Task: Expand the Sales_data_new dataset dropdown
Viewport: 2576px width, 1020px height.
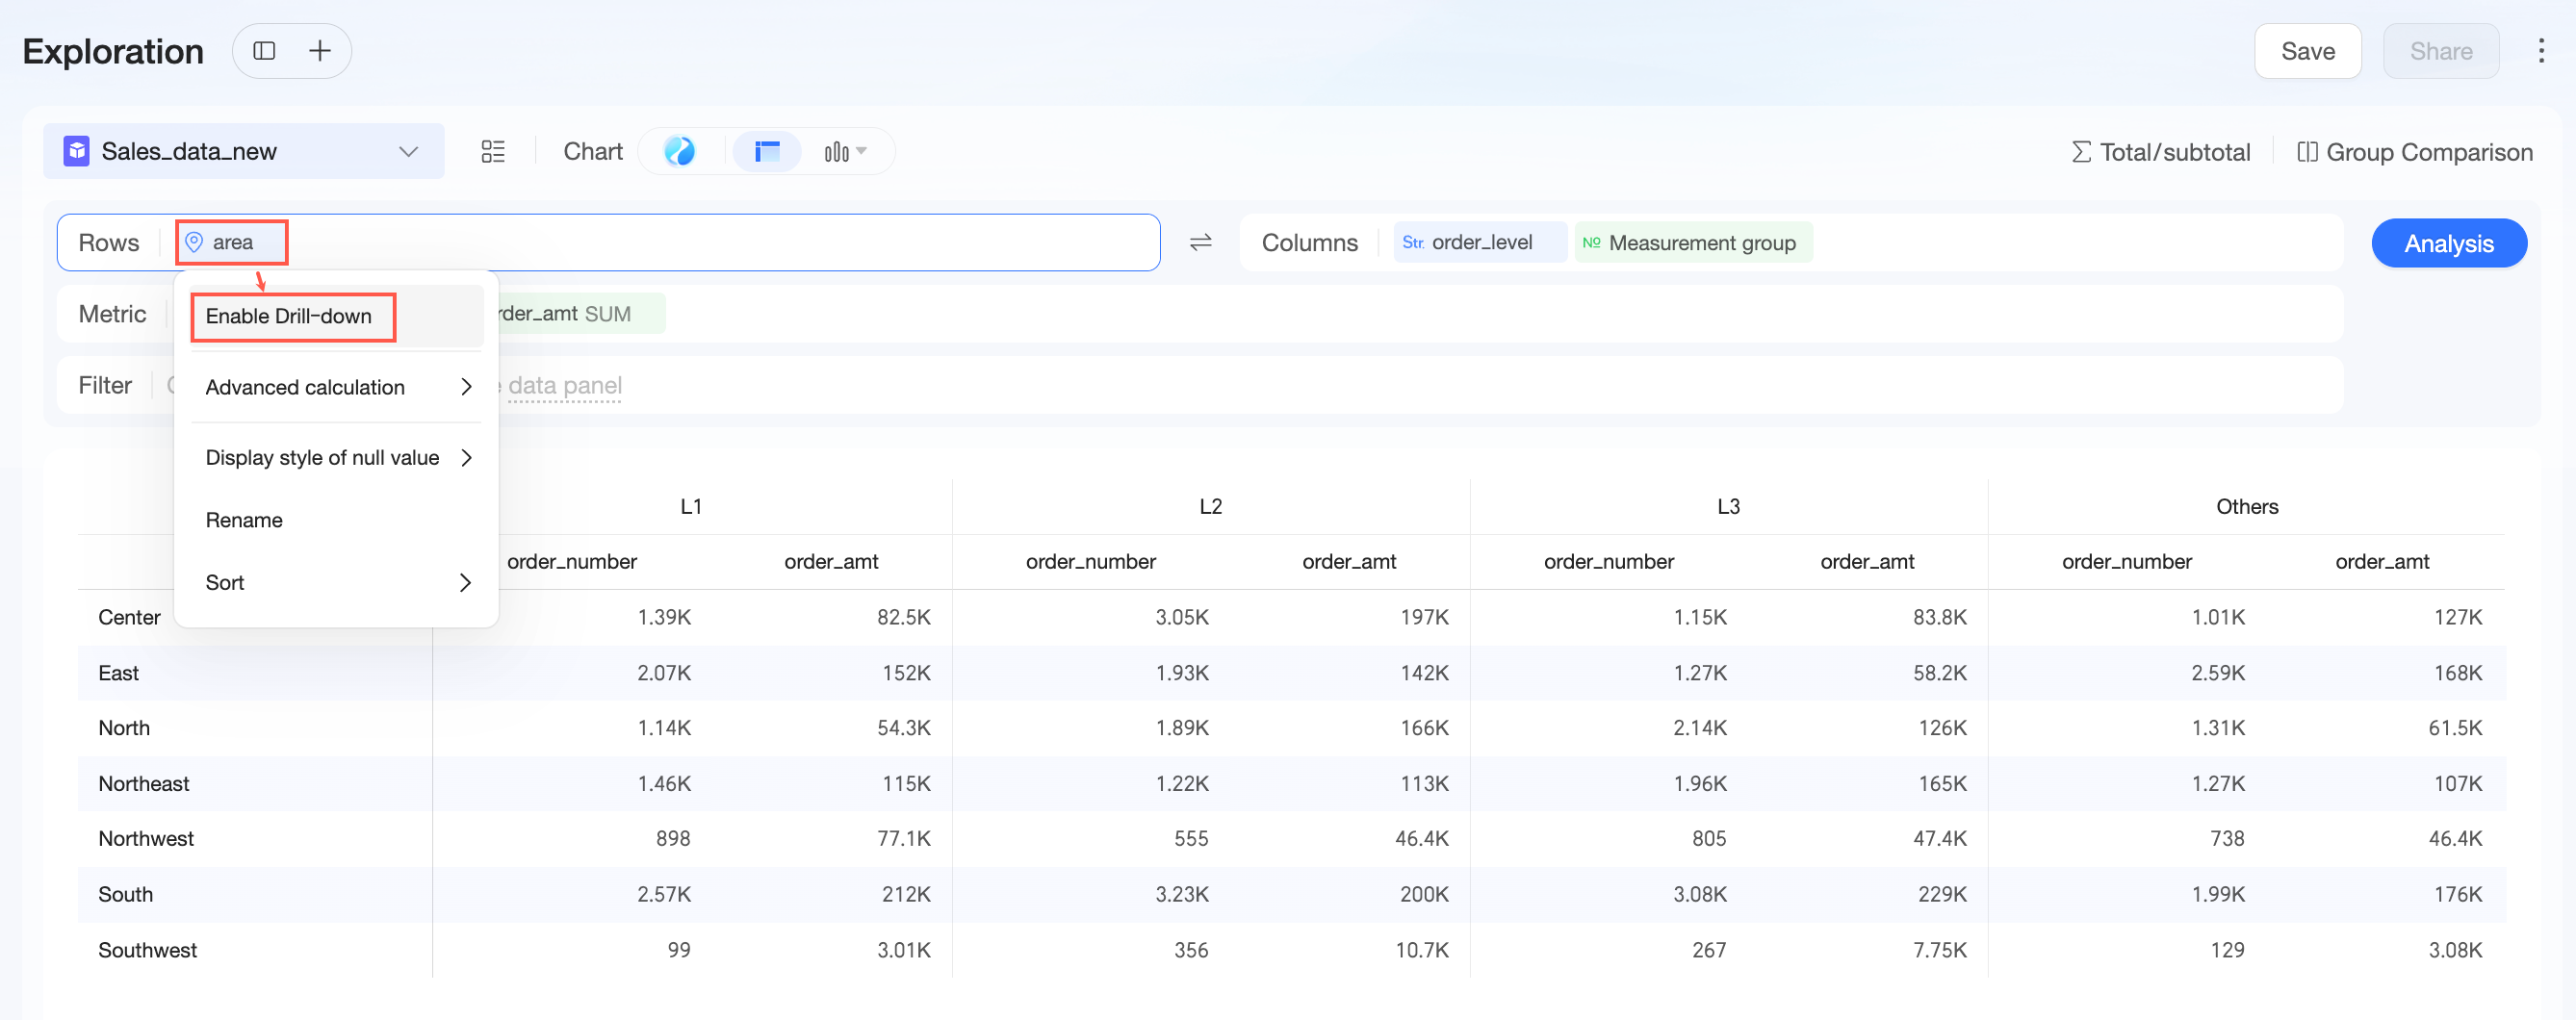Action: 244,152
